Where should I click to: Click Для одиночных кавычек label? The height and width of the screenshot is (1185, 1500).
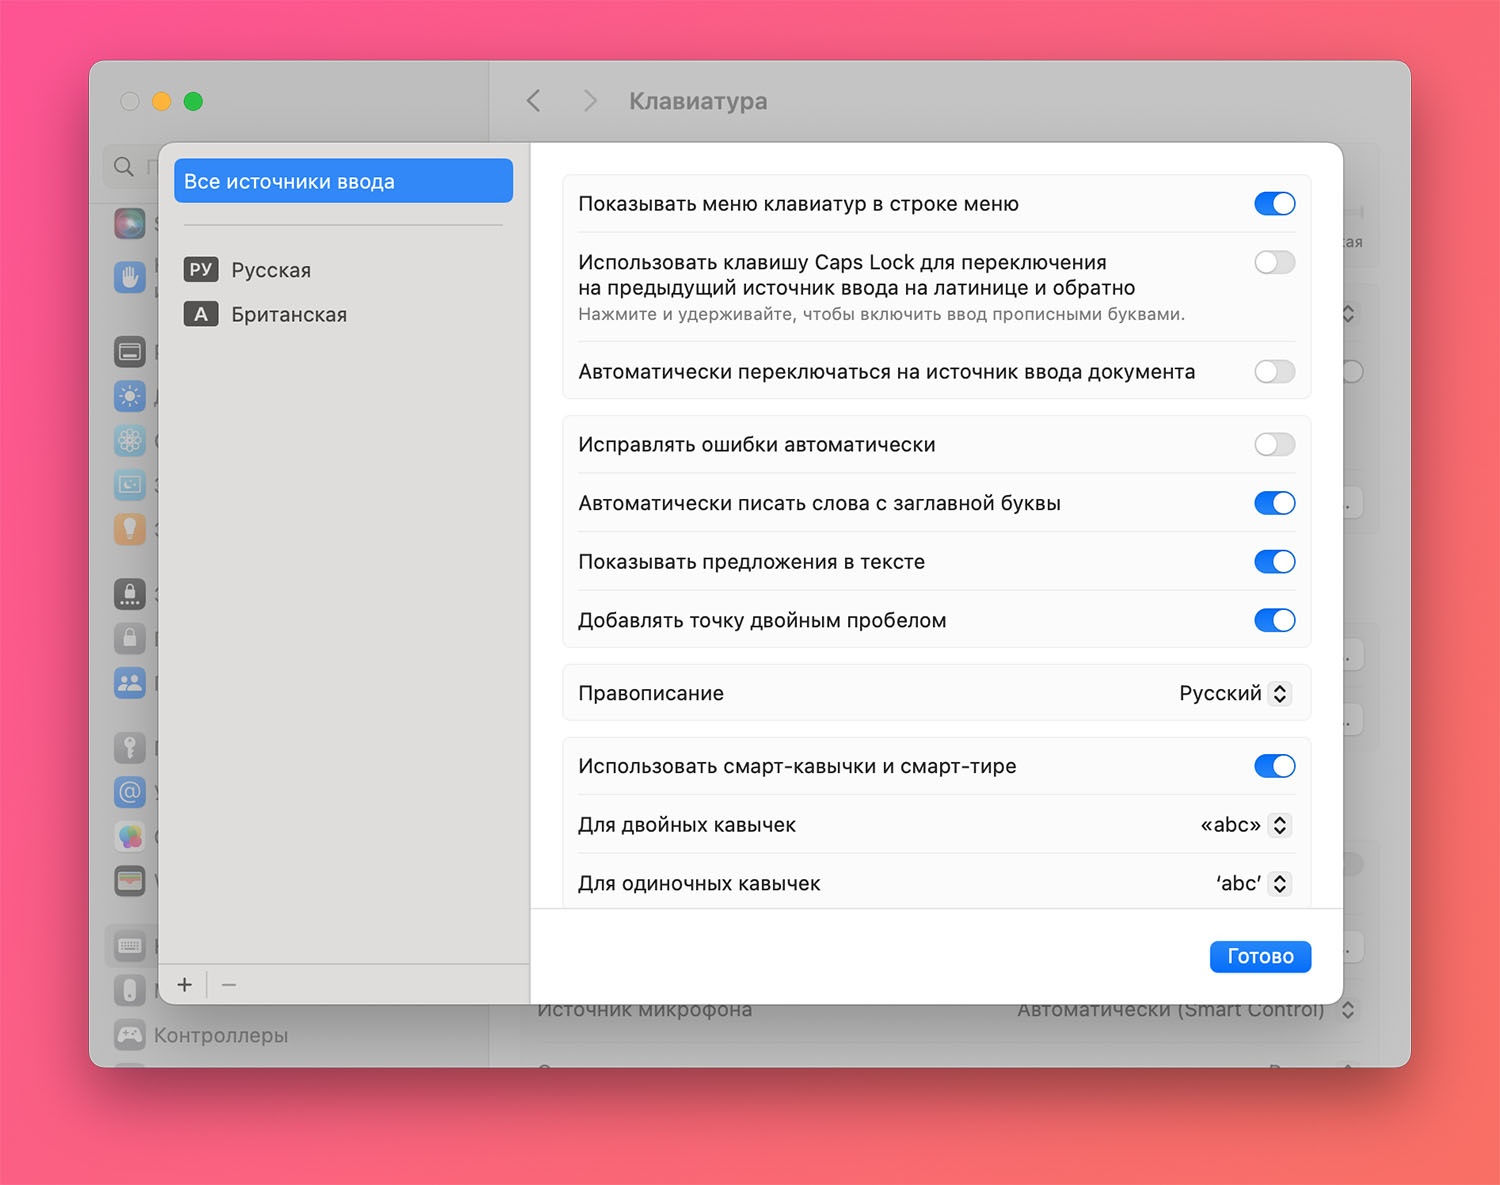(x=699, y=883)
